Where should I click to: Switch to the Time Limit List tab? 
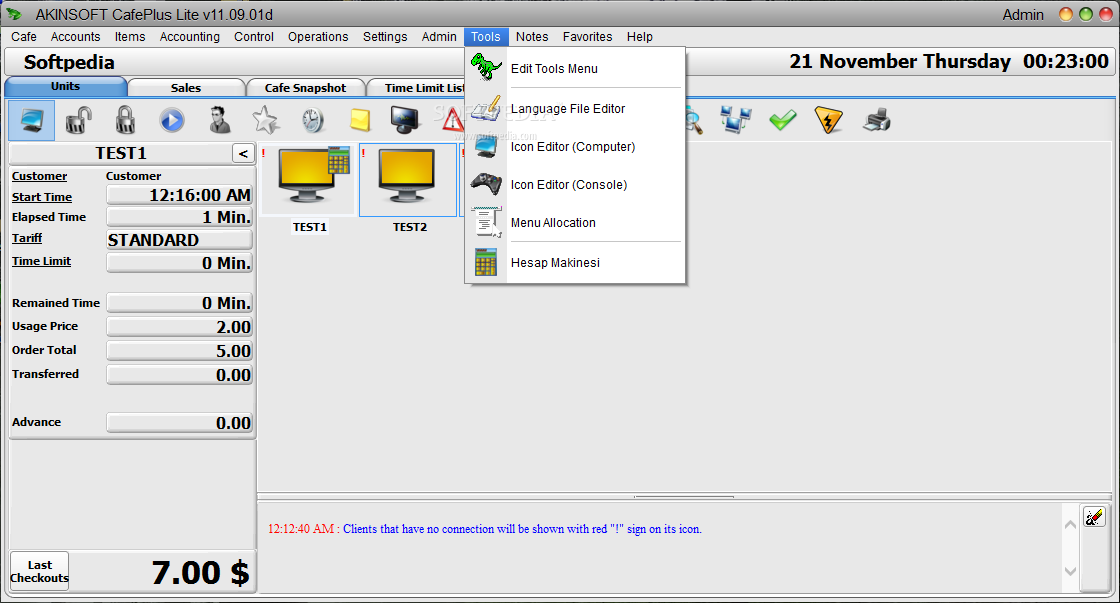(x=418, y=87)
